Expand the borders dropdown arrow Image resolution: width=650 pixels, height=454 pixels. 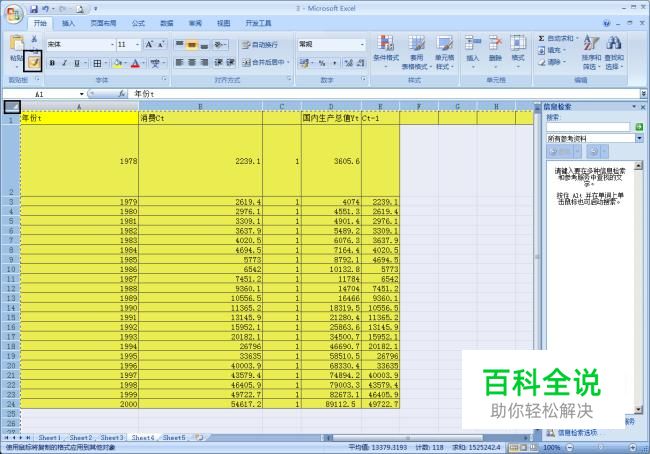point(106,63)
